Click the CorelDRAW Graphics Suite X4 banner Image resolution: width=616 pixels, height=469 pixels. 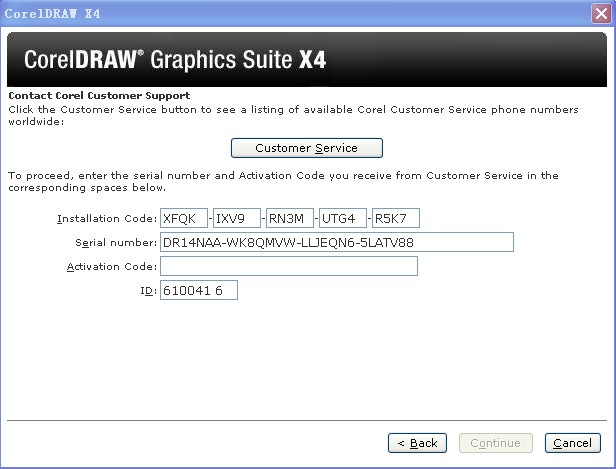[175, 60]
